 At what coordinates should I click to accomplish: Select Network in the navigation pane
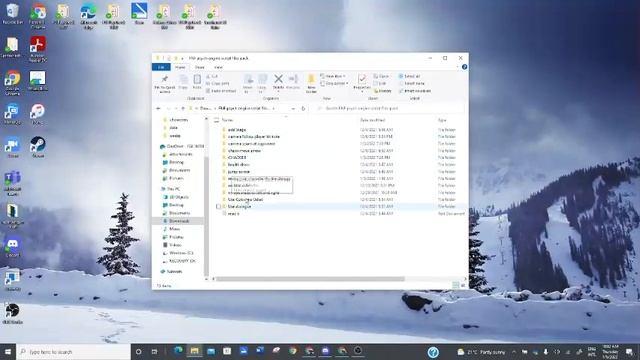click(x=171, y=271)
